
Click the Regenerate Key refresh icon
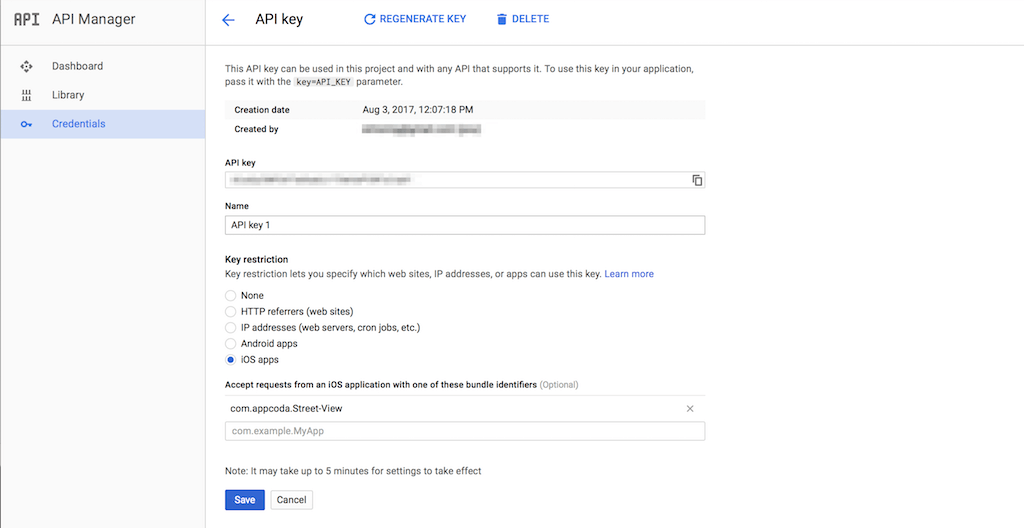(x=370, y=19)
